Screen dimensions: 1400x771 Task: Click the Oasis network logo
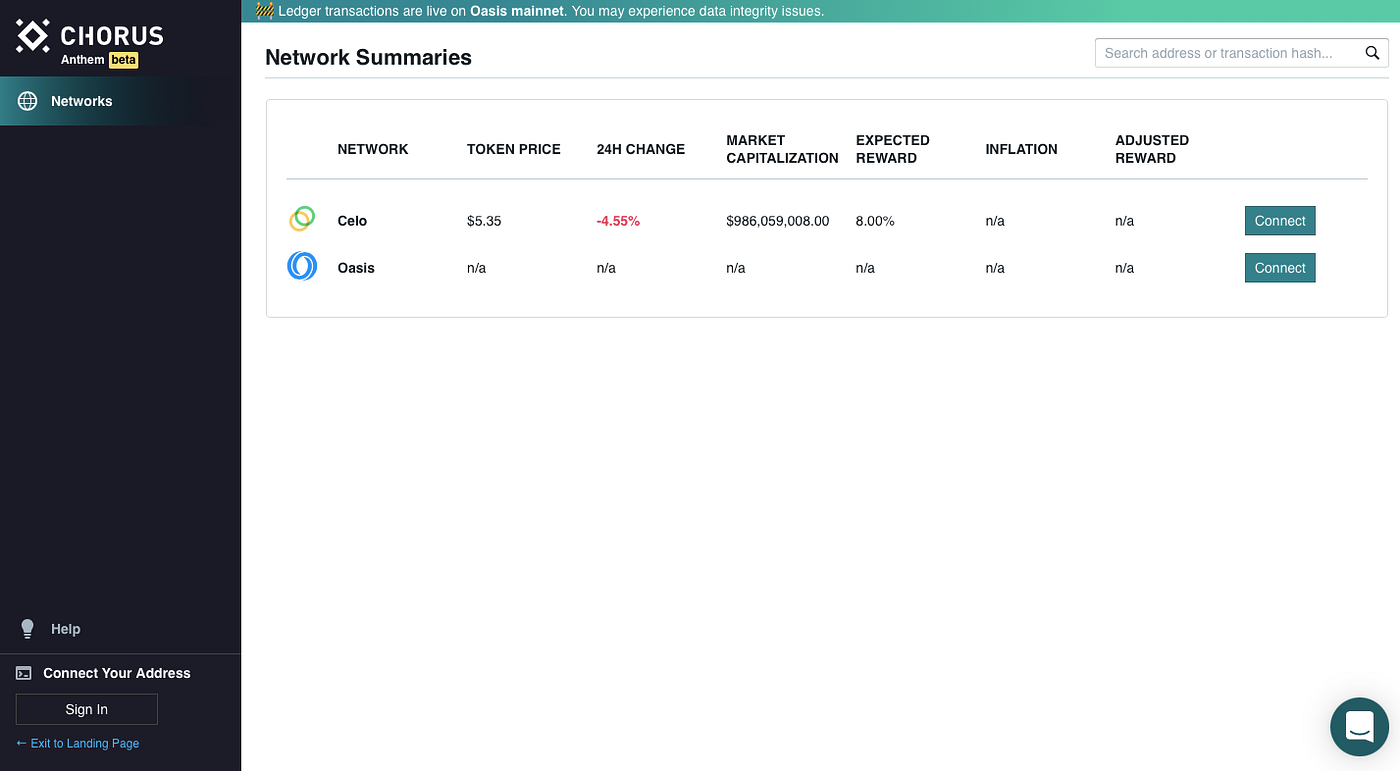point(302,266)
